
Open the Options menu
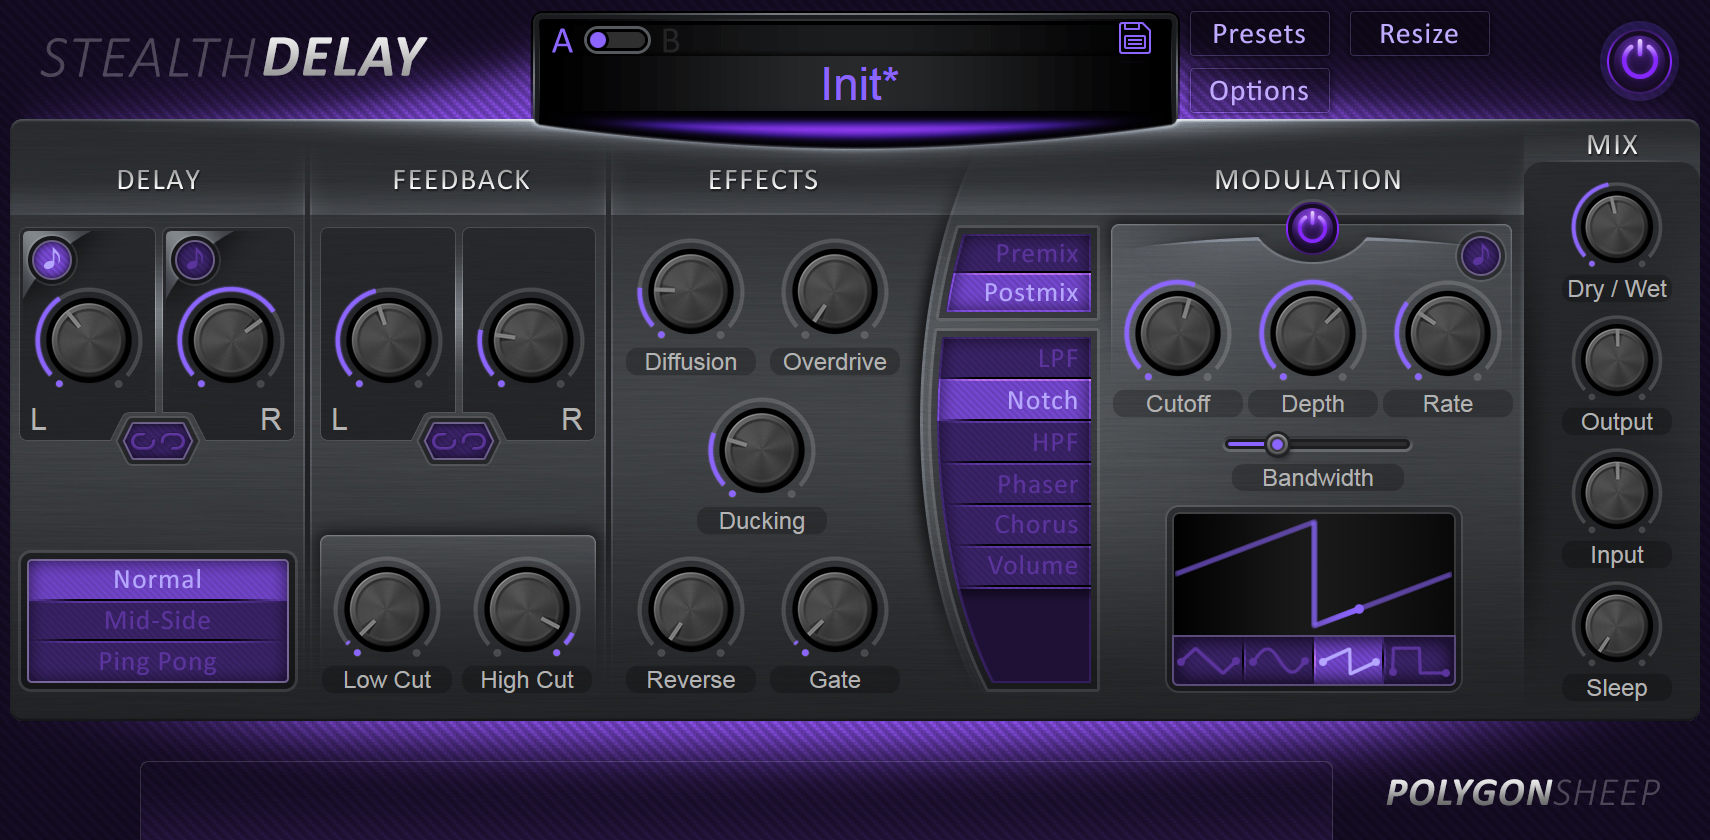coord(1259,91)
